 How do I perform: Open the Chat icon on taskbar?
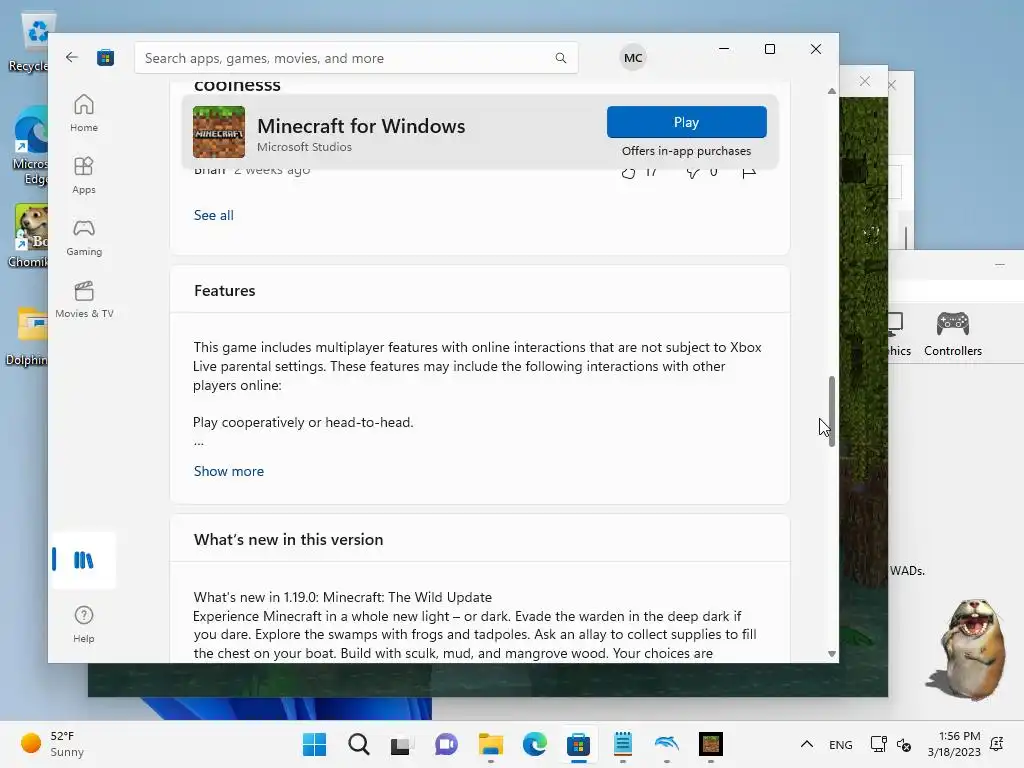446,744
